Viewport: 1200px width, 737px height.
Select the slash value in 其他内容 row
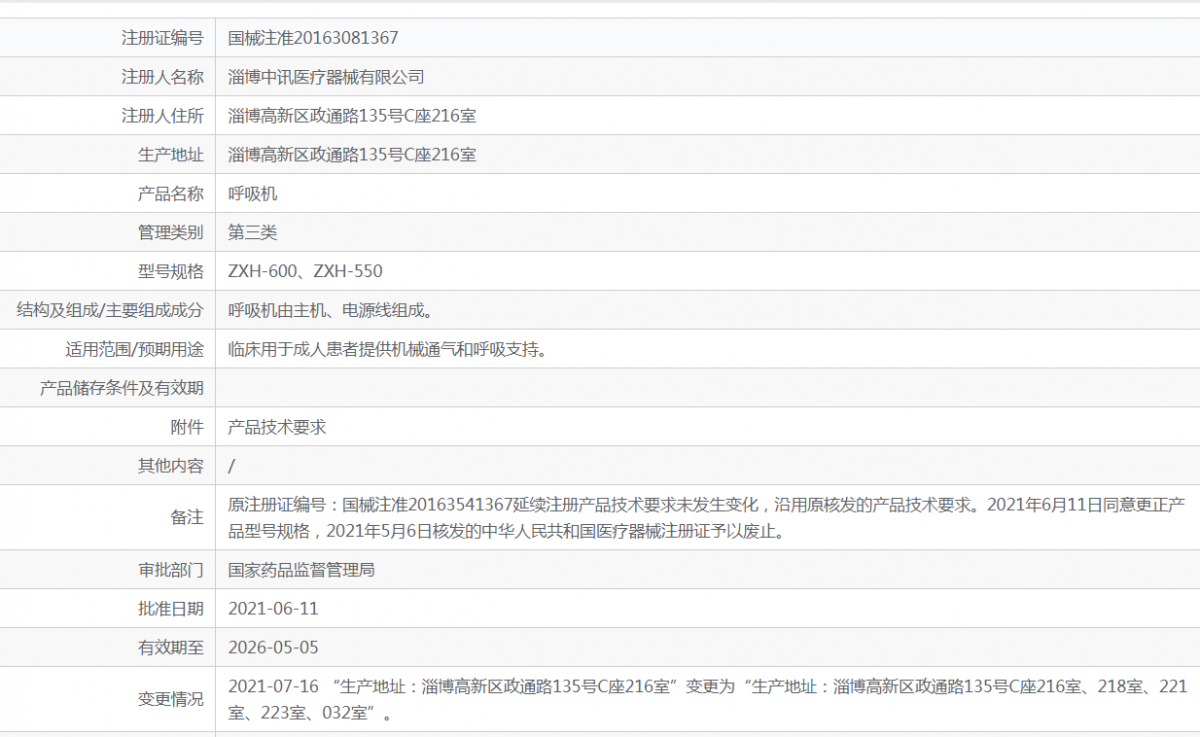[232, 467]
